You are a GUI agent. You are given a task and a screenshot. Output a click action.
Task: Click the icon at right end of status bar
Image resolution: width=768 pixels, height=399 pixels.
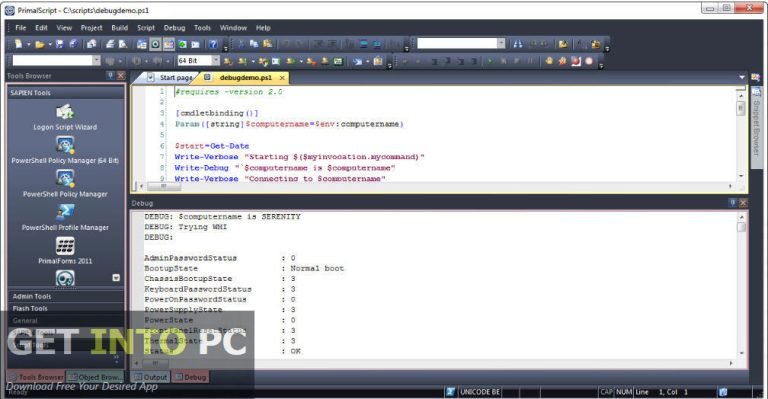tap(722, 392)
